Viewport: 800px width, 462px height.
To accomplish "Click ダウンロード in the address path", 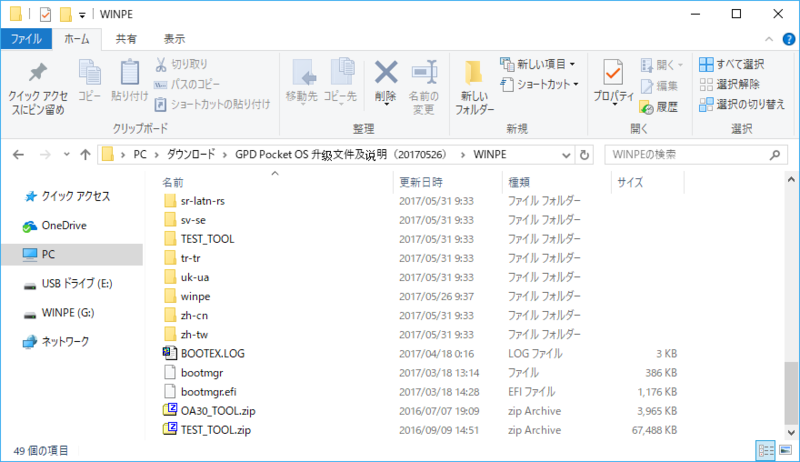I will 191,155.
